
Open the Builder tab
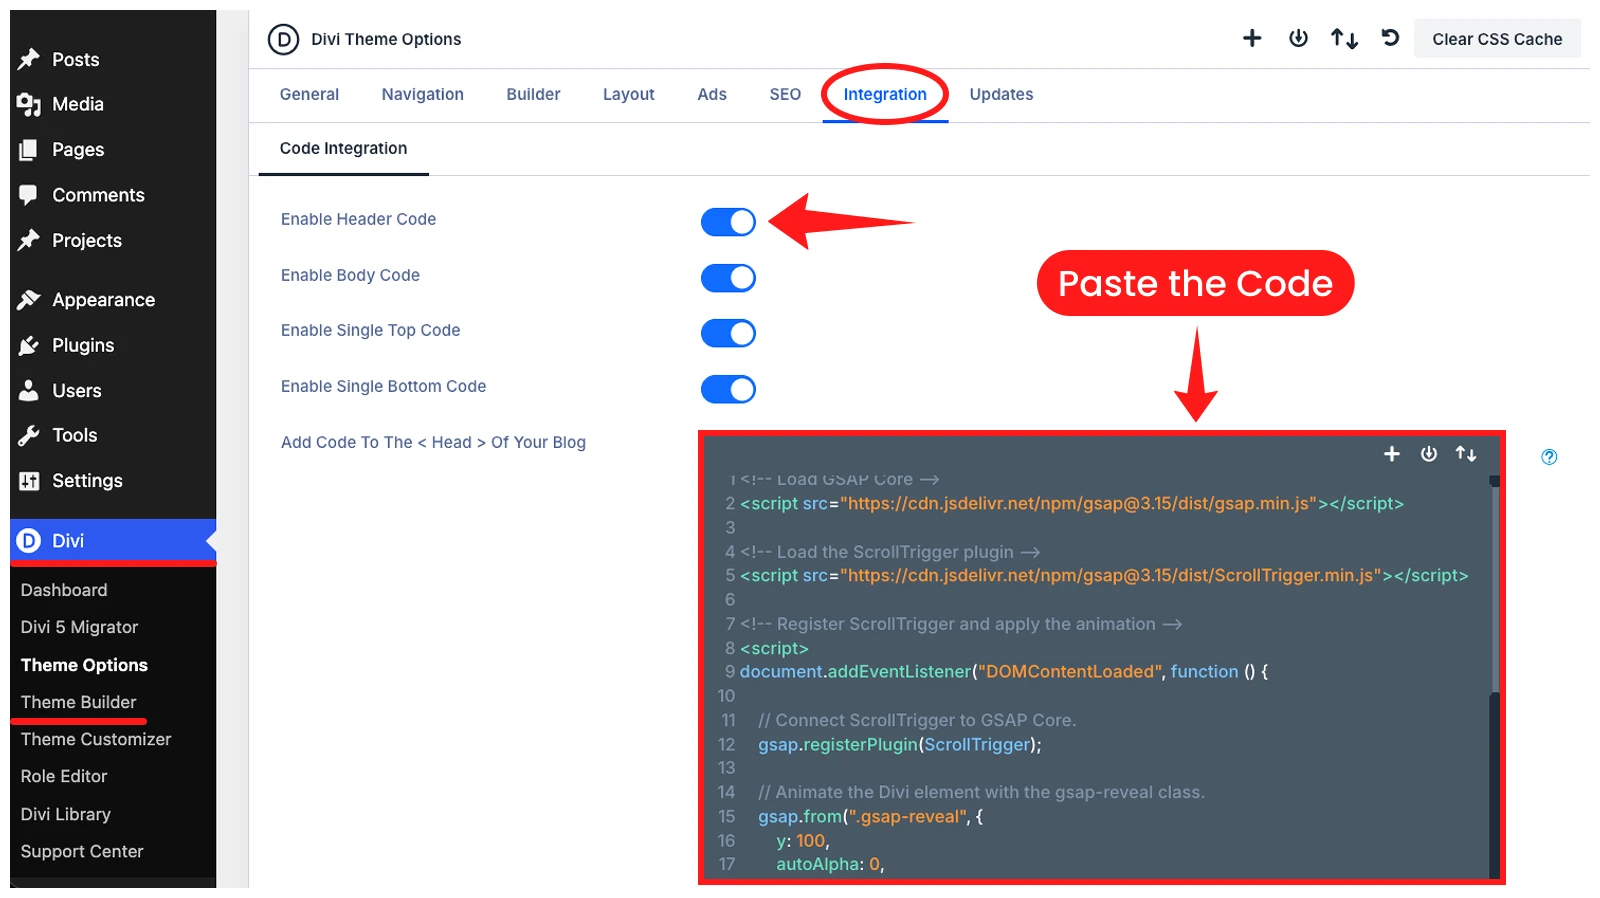point(533,94)
